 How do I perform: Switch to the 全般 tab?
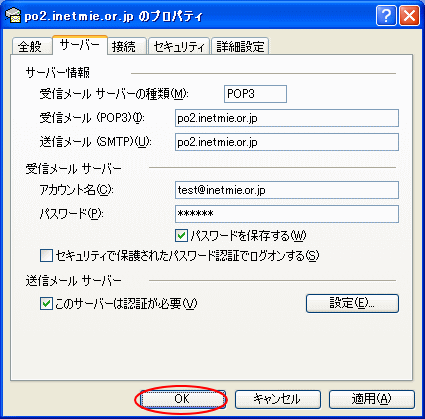tap(32, 46)
